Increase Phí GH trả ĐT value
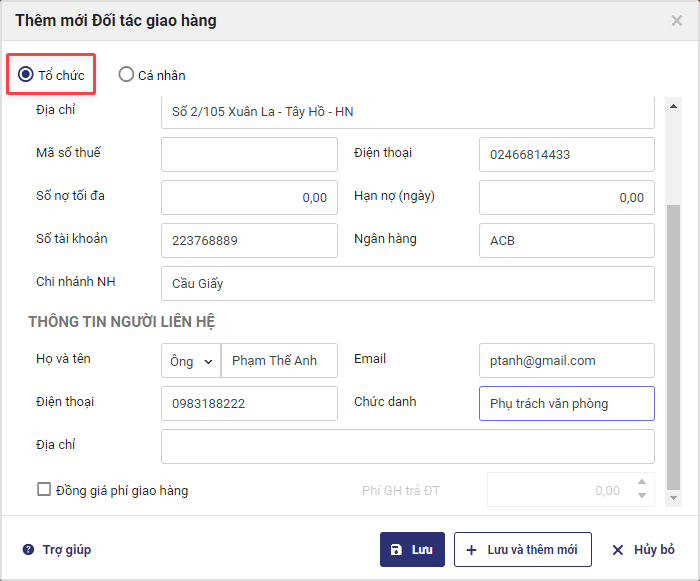This screenshot has height=581, width=700. 643,485
